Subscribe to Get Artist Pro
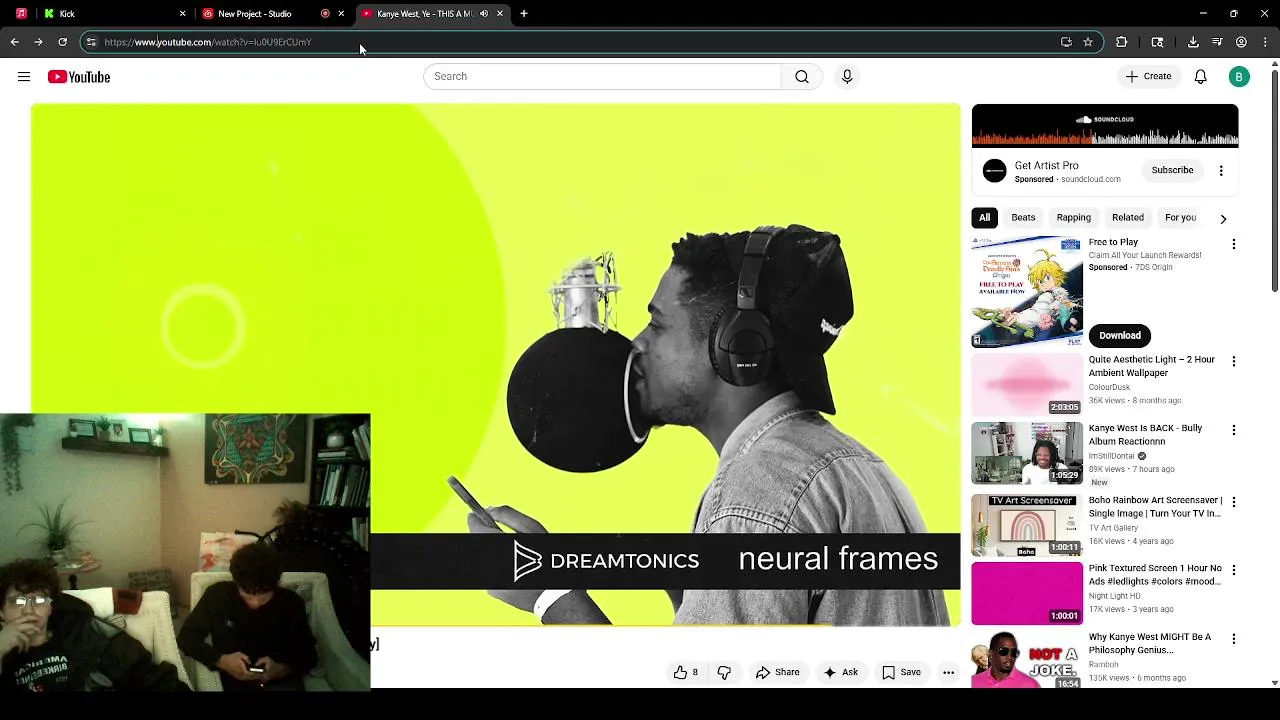Viewport: 1280px width, 720px height. (1172, 171)
